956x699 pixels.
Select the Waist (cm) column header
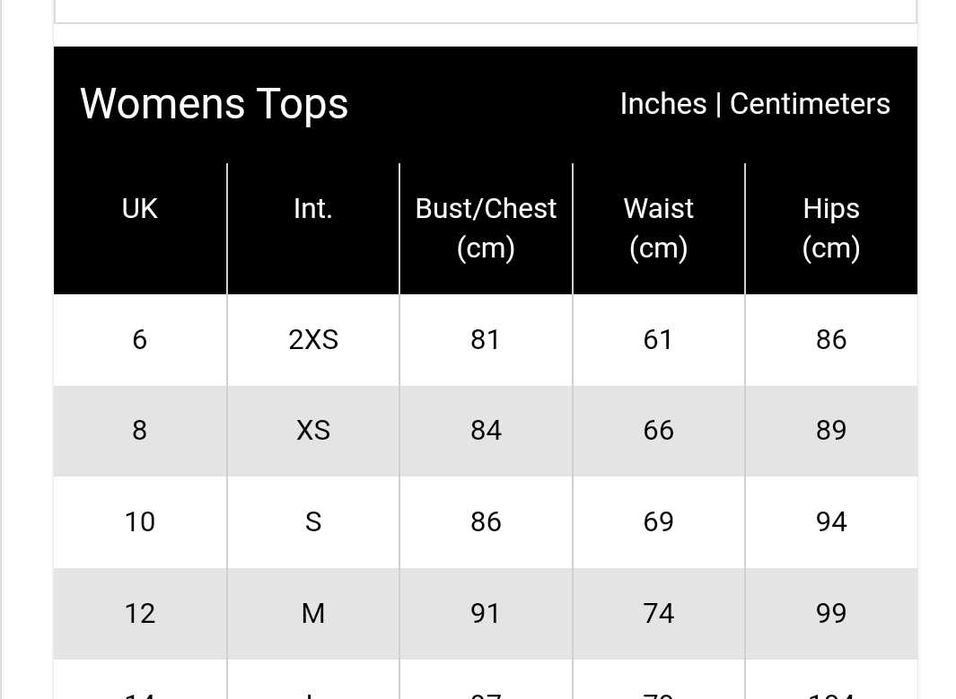658,227
